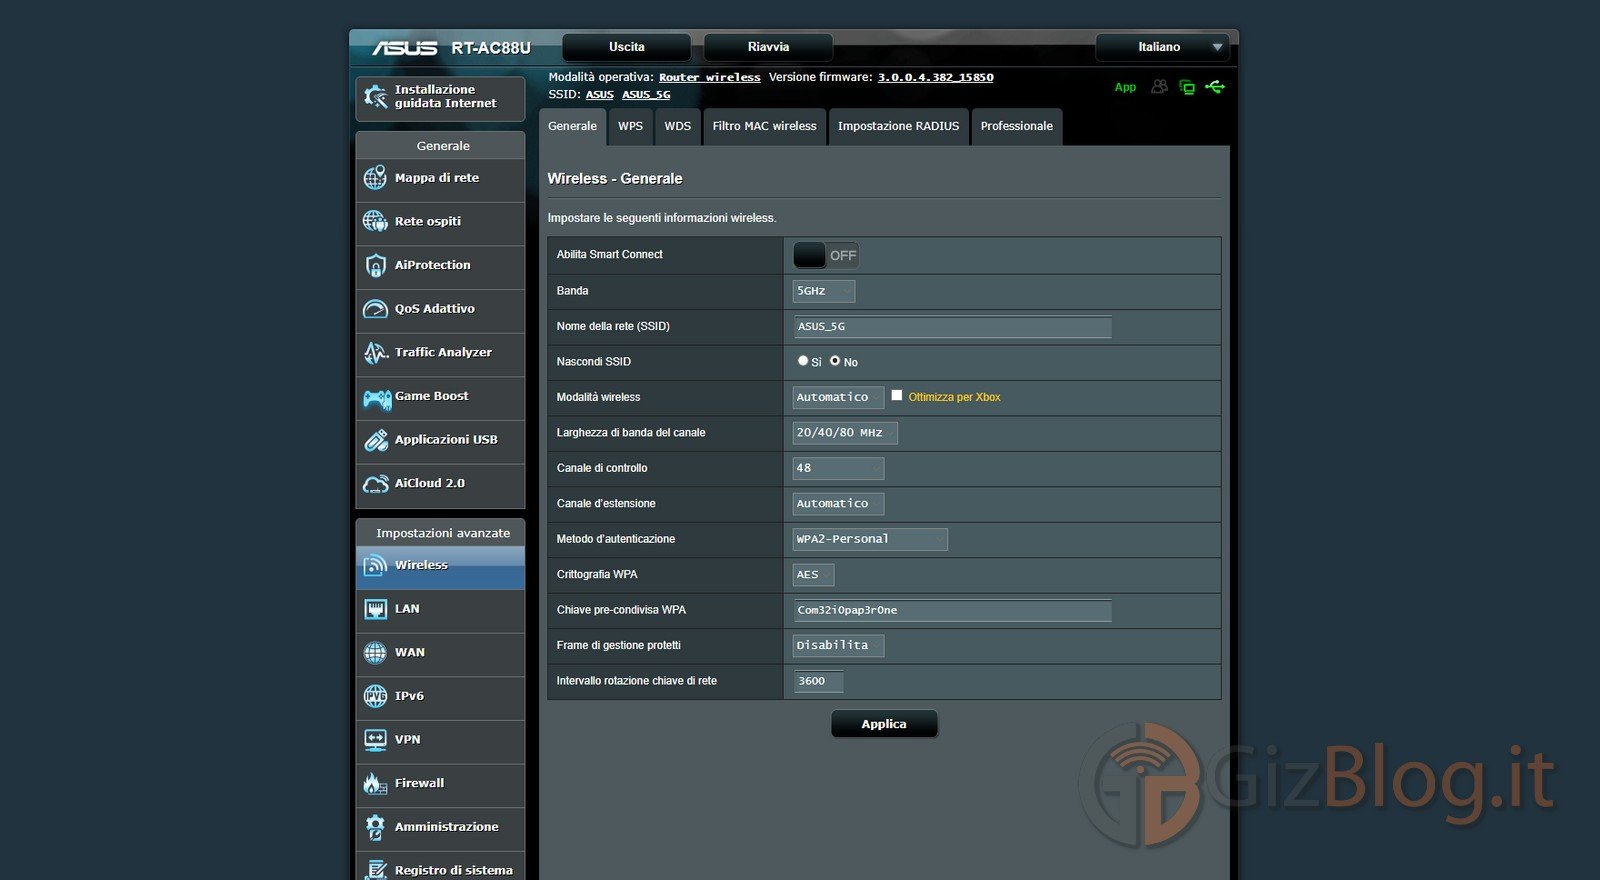Click the ASUS_5G SSID link in header

tap(646, 94)
